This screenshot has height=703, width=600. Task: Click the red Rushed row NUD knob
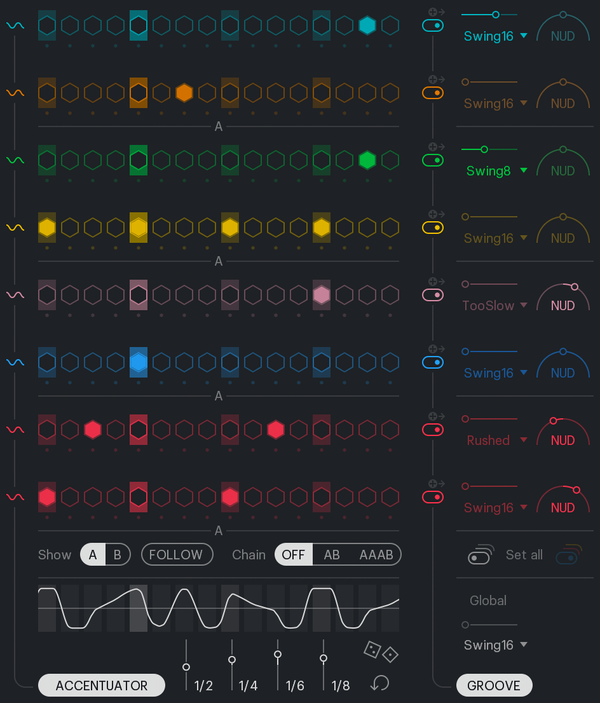point(563,431)
